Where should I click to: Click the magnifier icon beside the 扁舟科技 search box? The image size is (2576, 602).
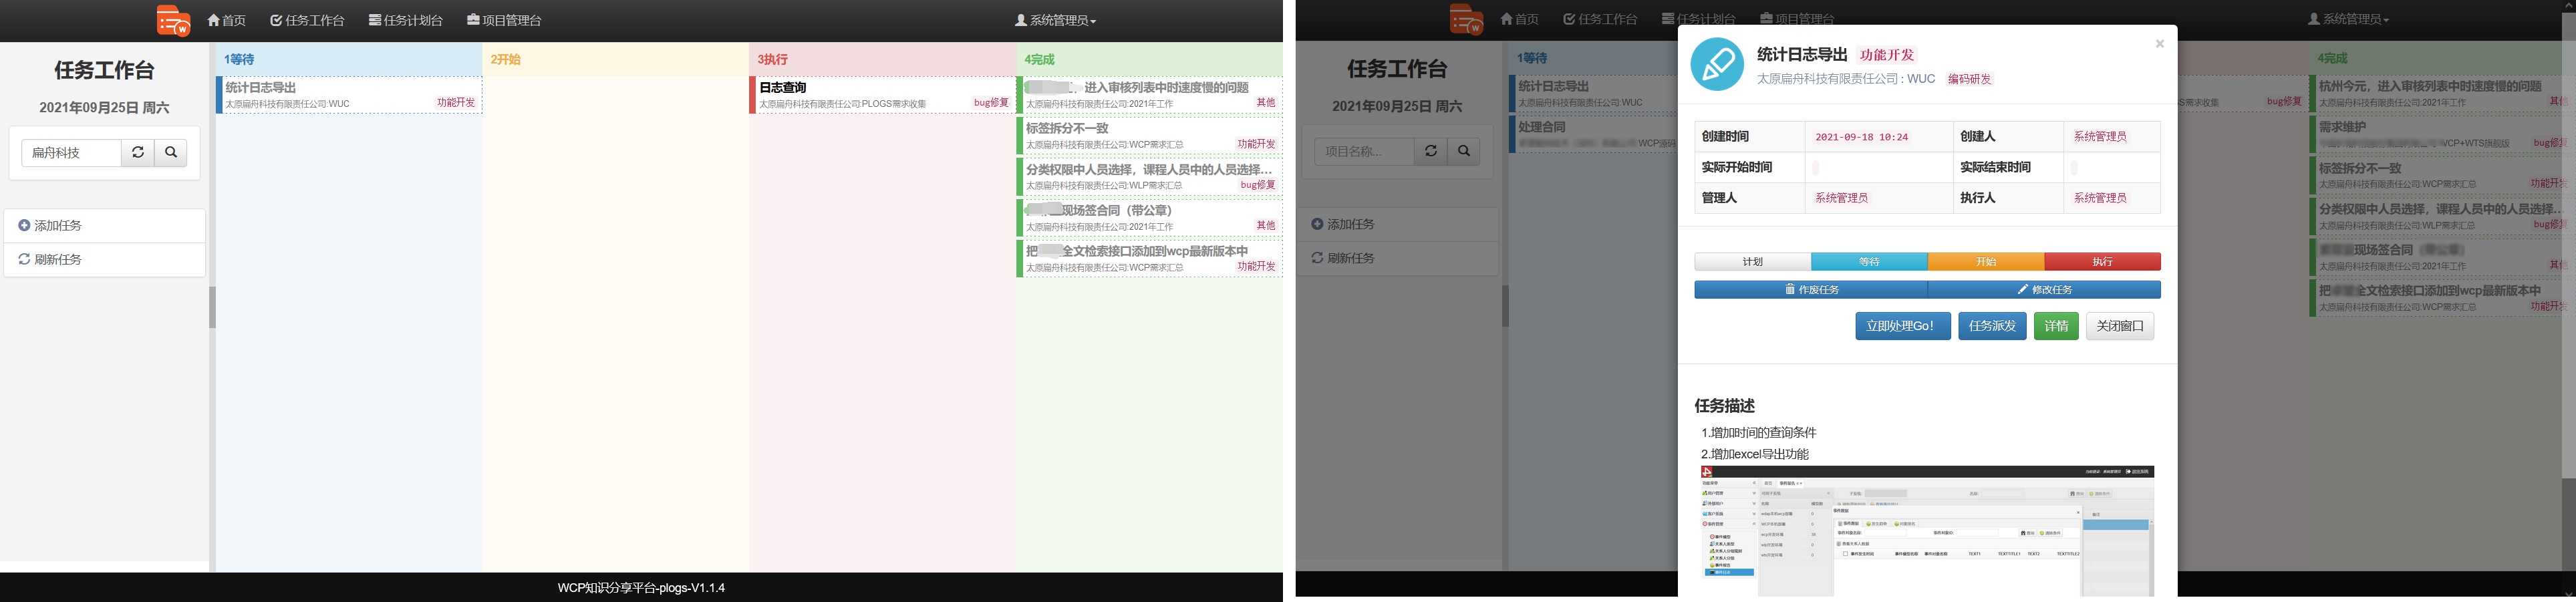tap(171, 152)
